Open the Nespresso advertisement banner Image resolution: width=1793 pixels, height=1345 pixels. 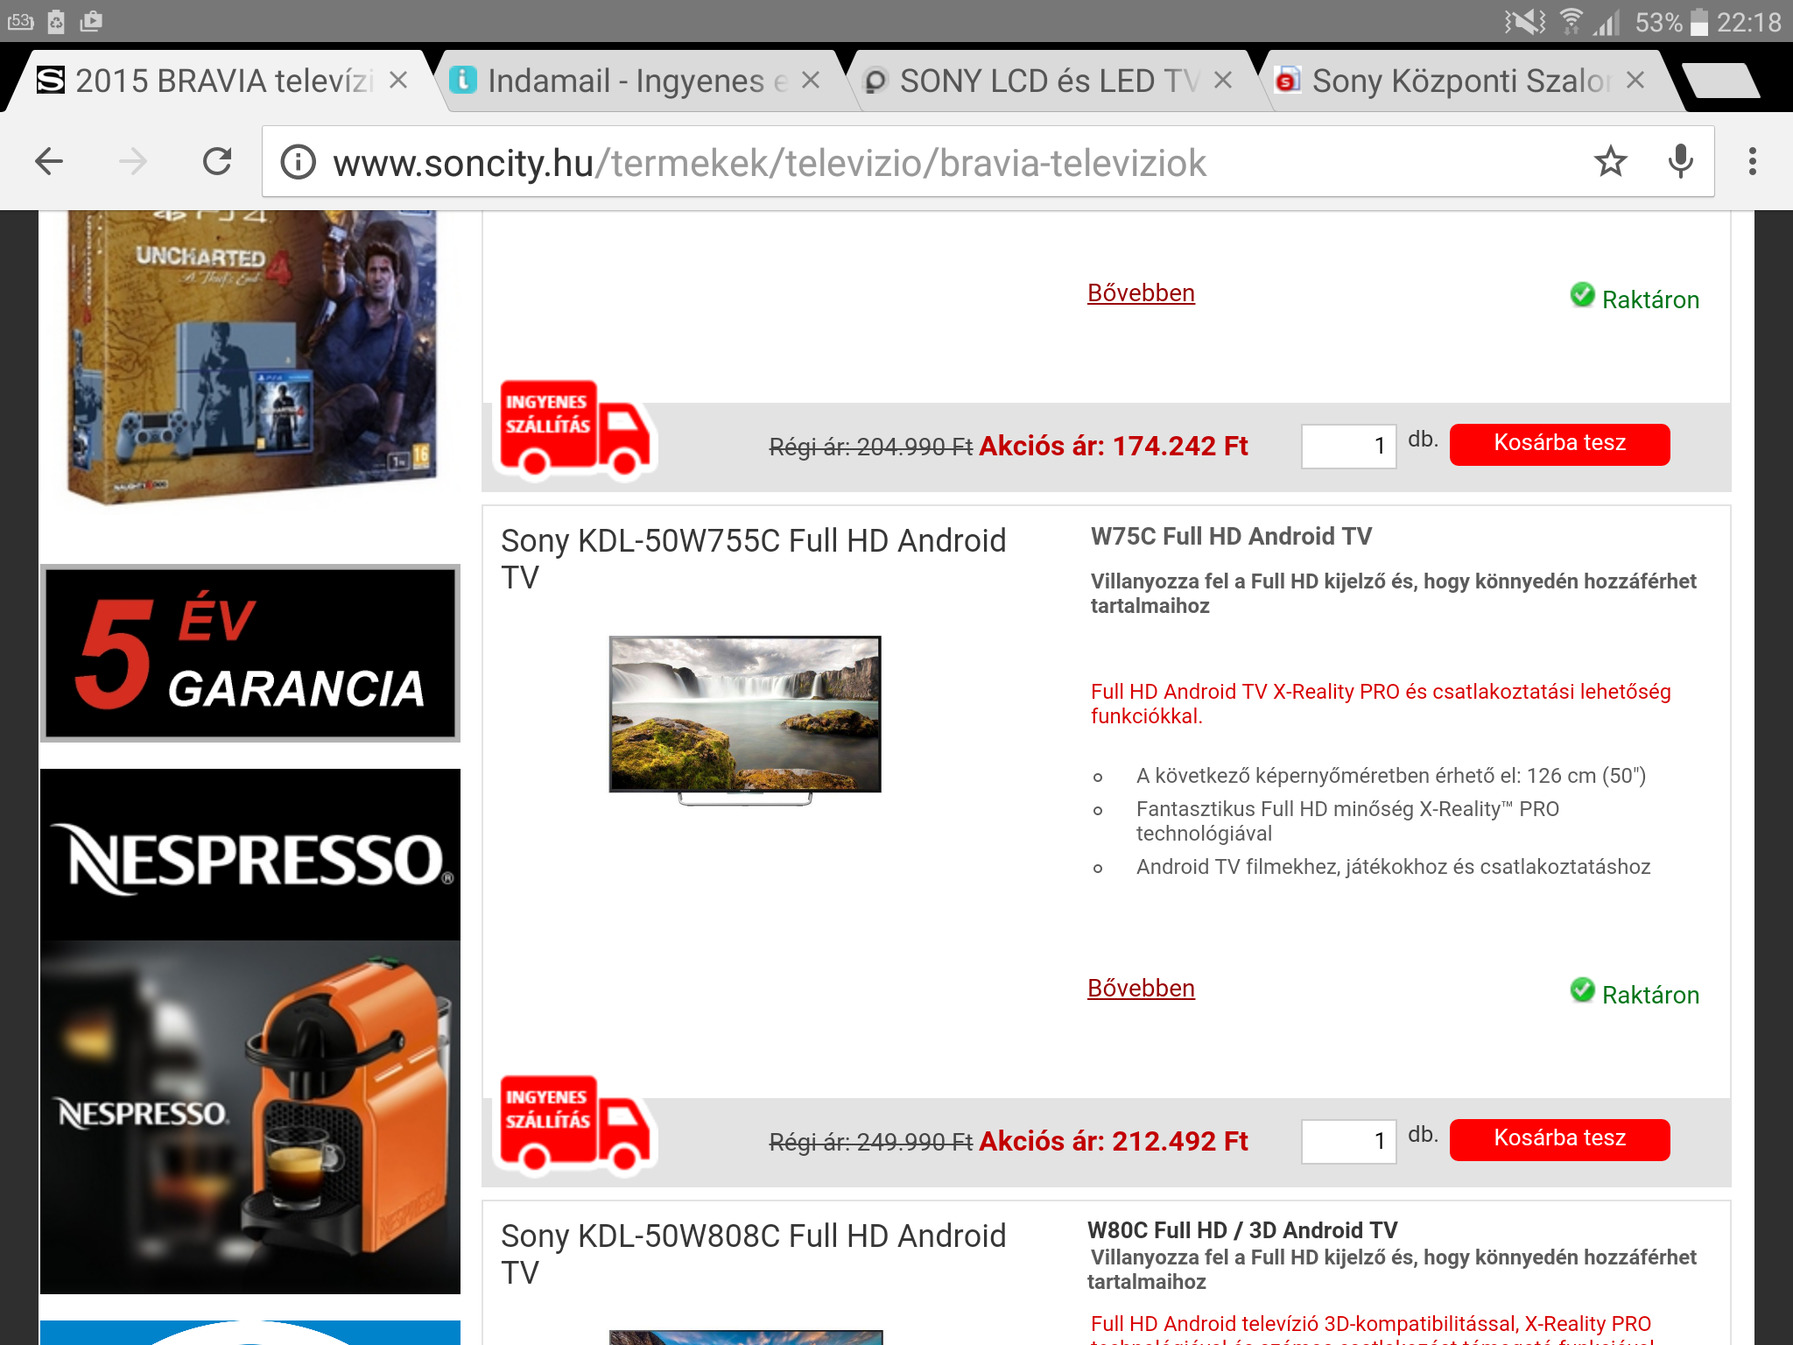pos(250,1031)
